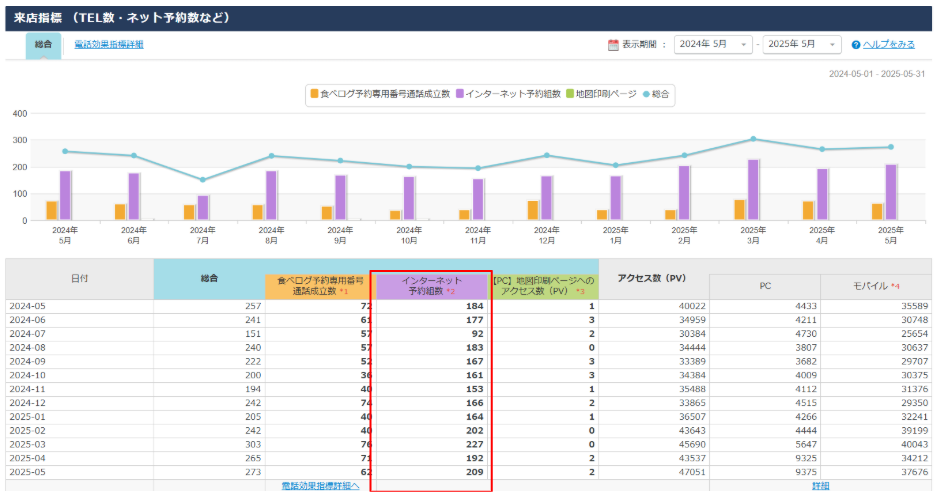Image resolution: width=935 pixels, height=492 pixels.
Task: Click the インターネット予約組数 column header
Action: [431, 286]
